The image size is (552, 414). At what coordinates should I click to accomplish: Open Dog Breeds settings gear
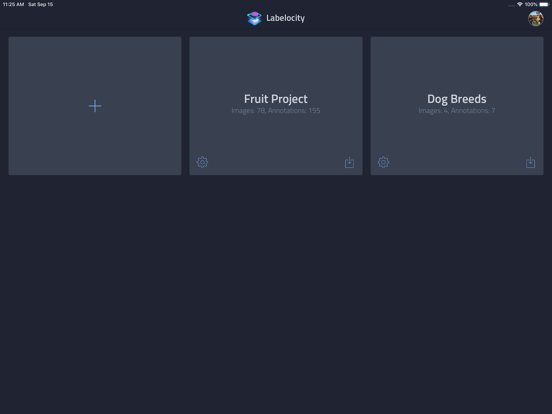pyautogui.click(x=383, y=162)
